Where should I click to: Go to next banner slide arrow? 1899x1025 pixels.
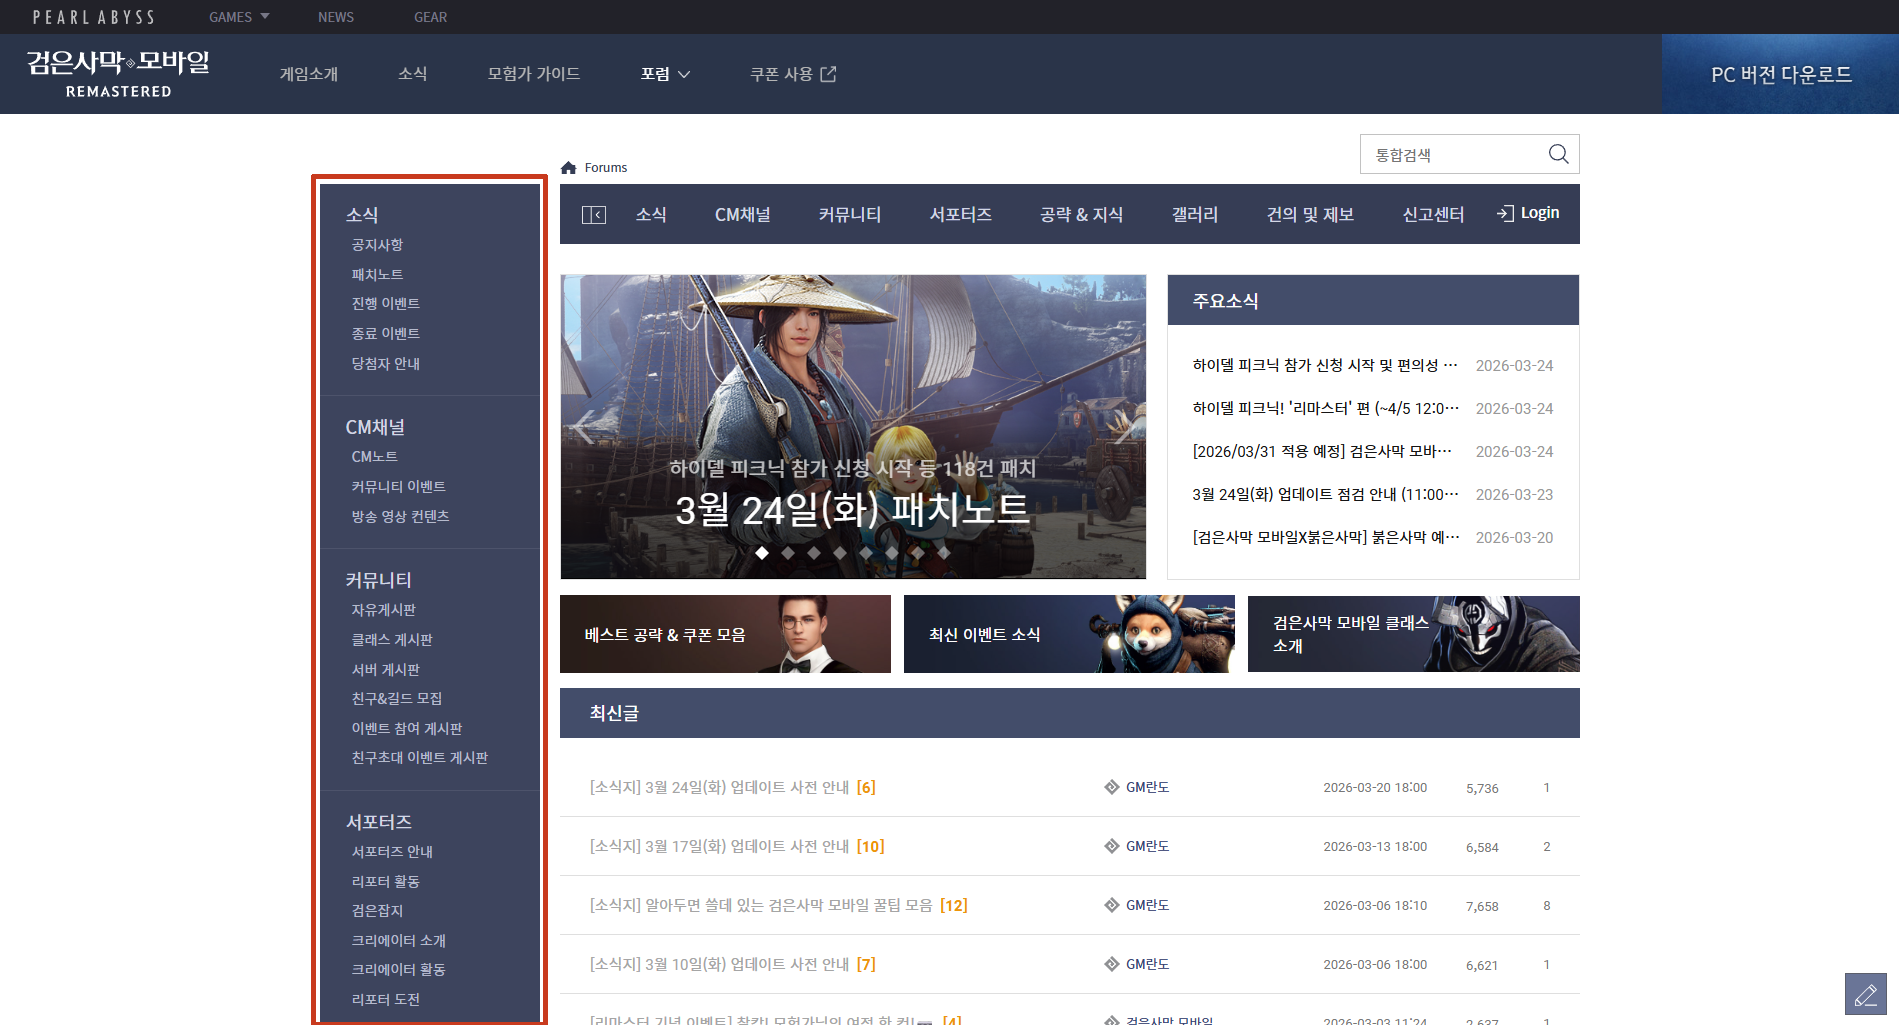tap(1124, 428)
